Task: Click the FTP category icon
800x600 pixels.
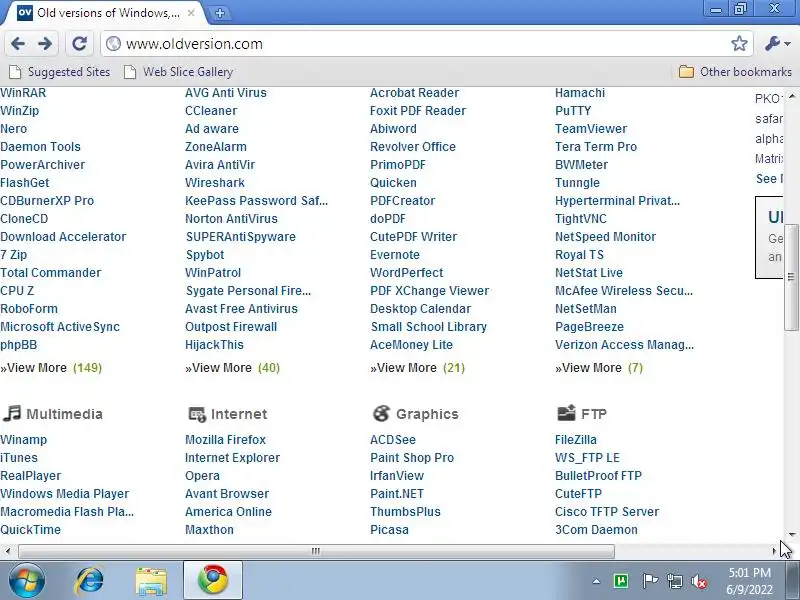Action: pos(566,413)
